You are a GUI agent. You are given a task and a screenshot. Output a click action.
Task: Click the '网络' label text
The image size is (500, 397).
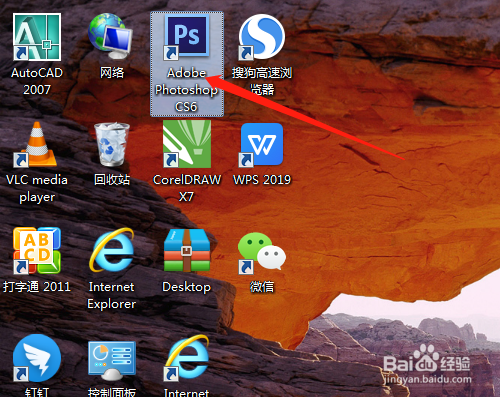pyautogui.click(x=112, y=72)
